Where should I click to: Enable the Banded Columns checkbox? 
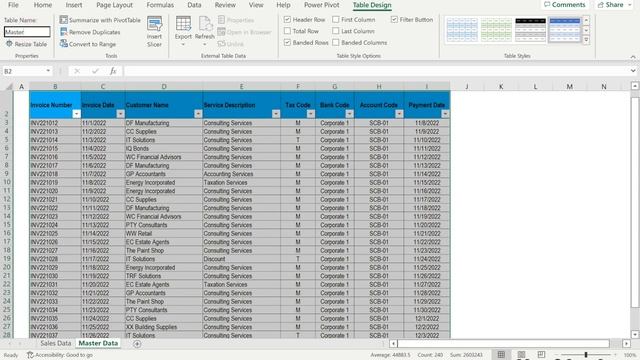tap(336, 42)
